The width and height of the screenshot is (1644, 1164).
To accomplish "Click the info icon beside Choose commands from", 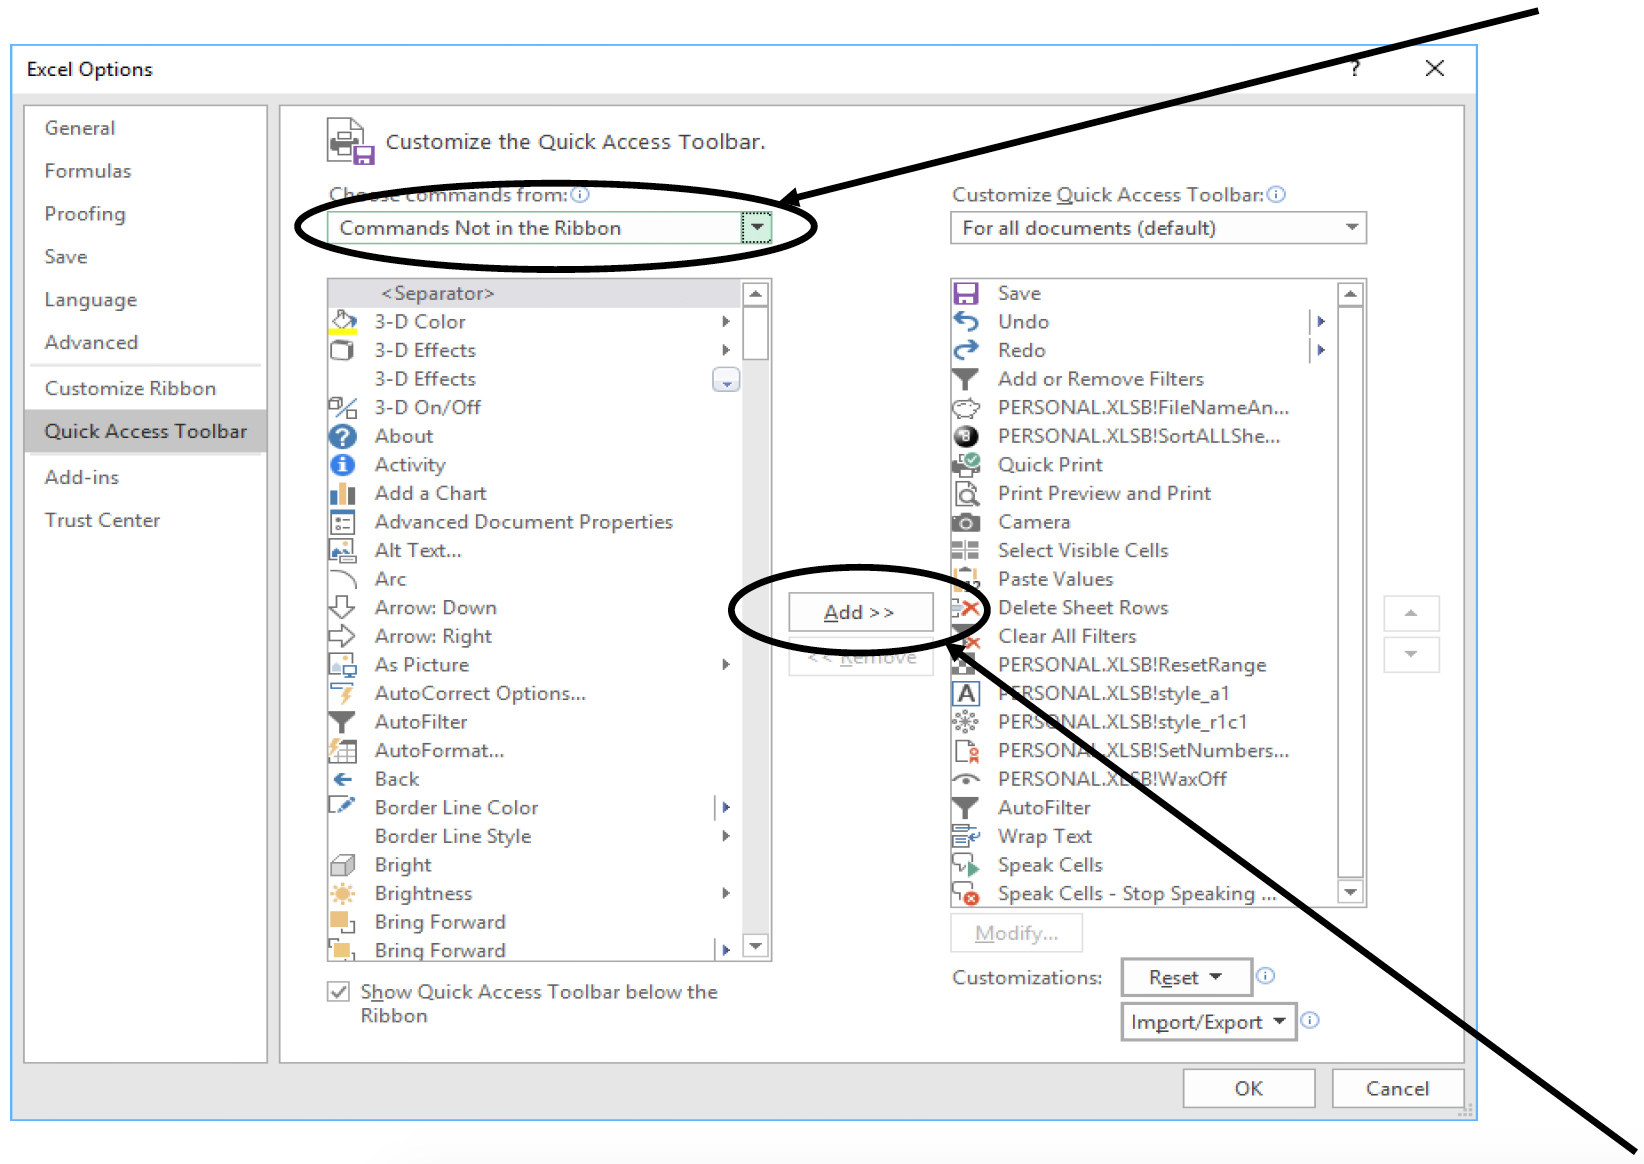I will point(580,194).
